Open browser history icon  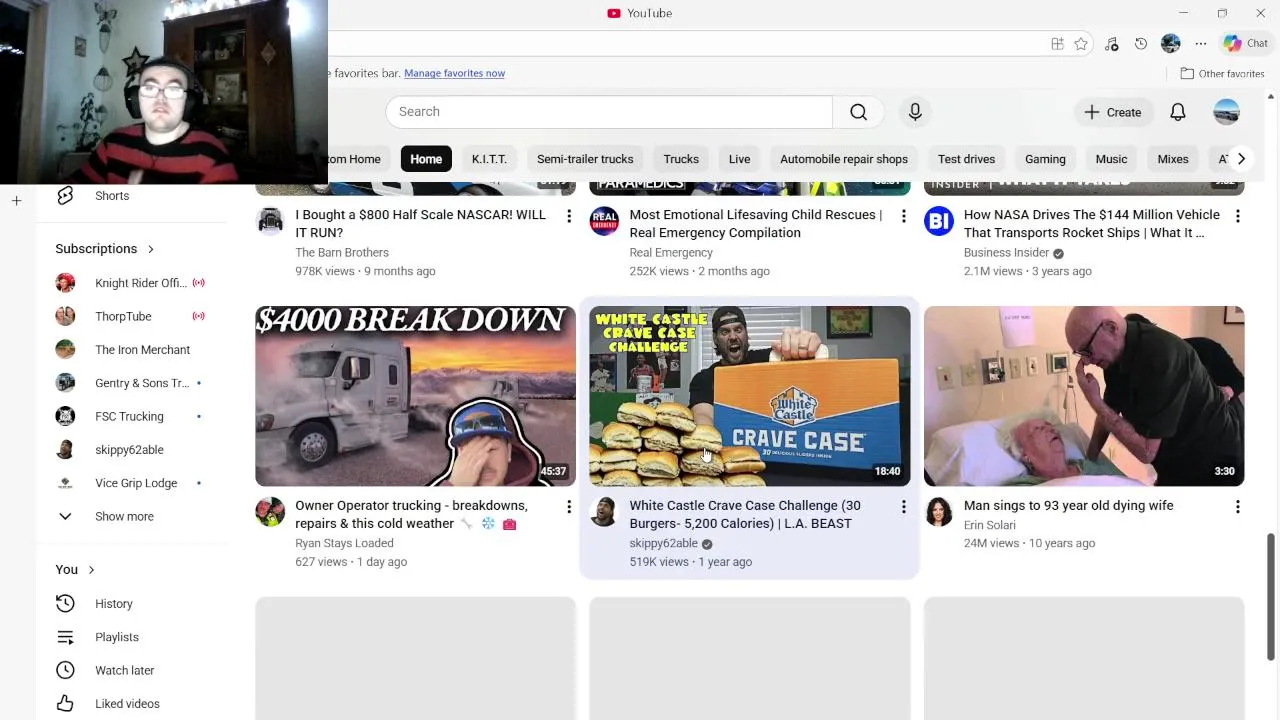coord(1141,44)
